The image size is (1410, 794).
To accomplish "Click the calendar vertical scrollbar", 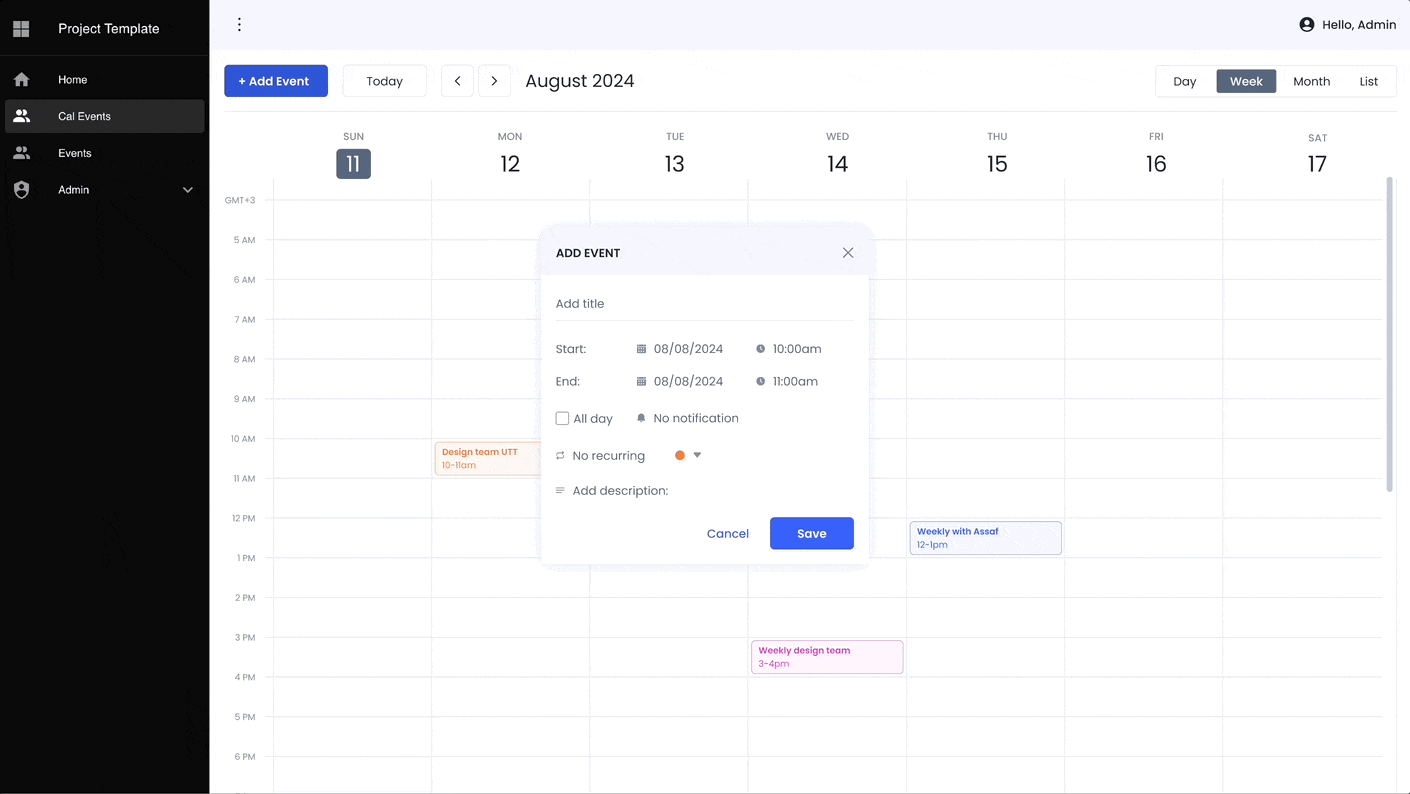I will [1389, 335].
